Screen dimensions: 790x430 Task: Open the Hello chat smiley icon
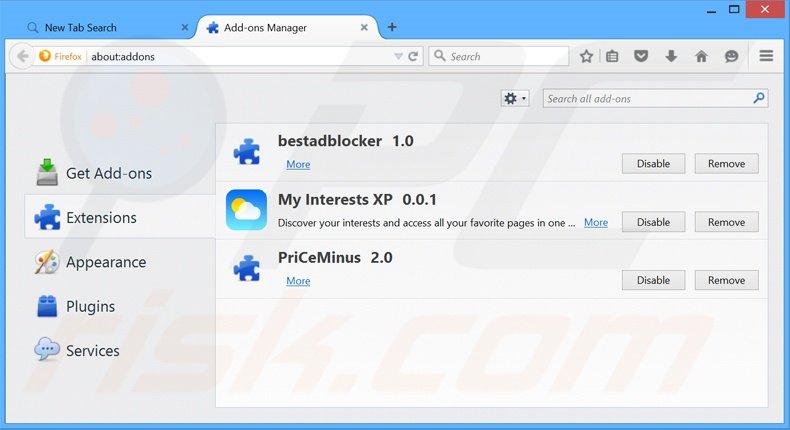coord(731,56)
